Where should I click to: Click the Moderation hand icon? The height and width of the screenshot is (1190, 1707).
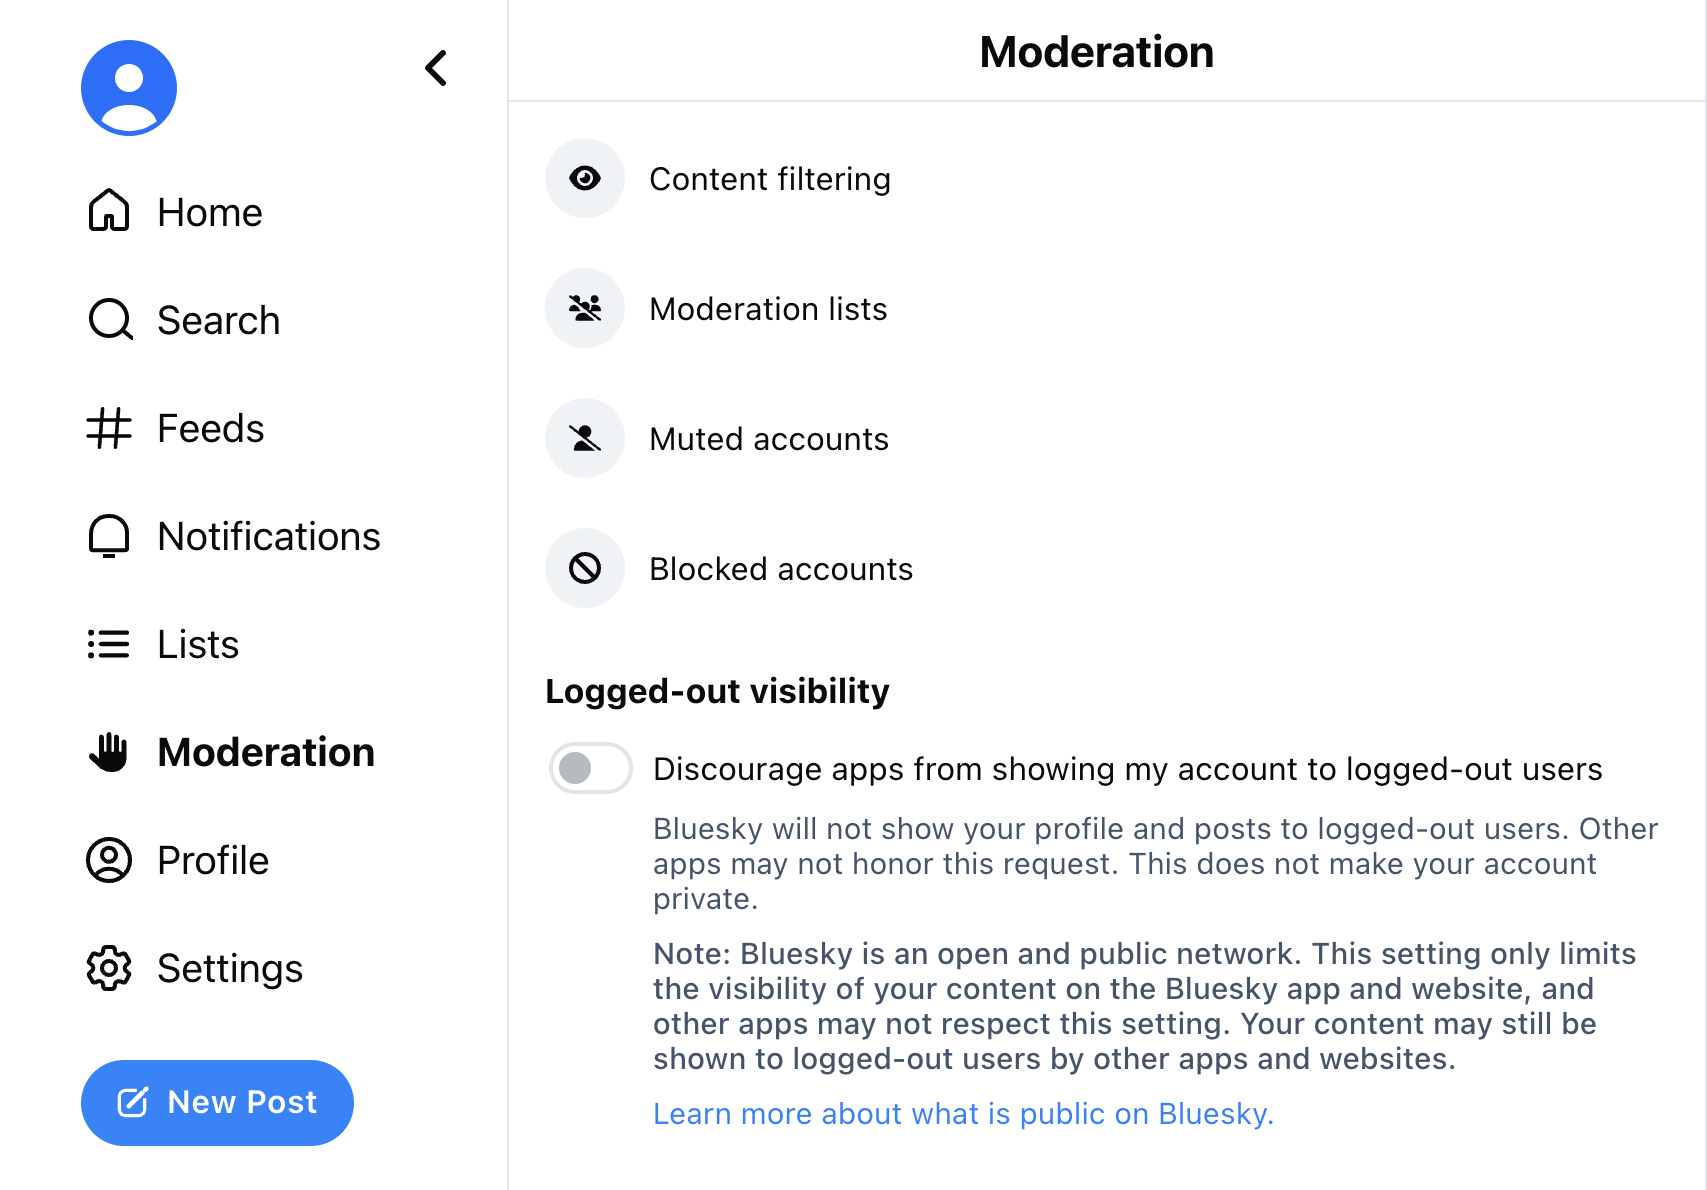(110, 752)
